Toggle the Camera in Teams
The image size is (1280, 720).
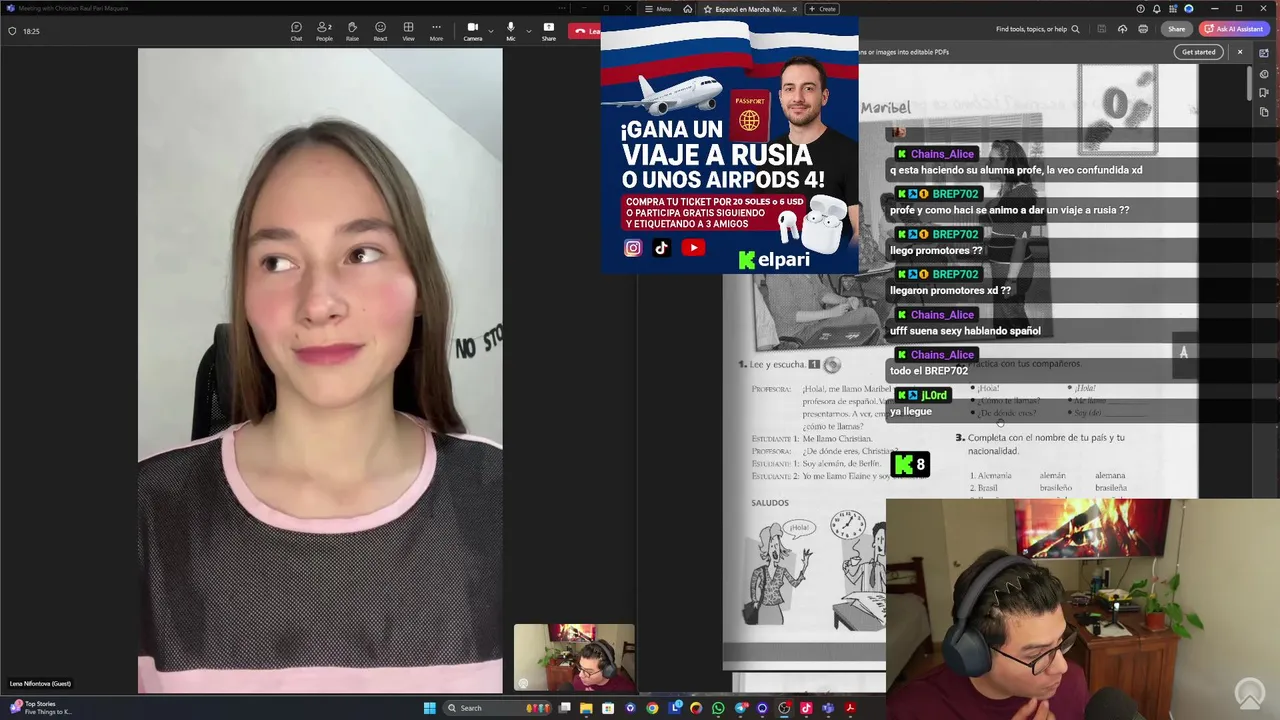click(473, 31)
